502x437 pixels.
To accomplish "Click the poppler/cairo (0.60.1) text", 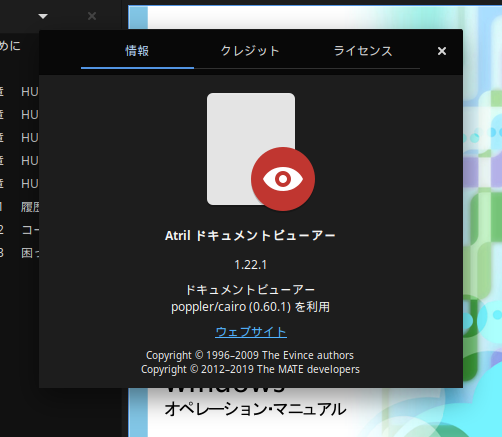I will [x=231, y=307].
